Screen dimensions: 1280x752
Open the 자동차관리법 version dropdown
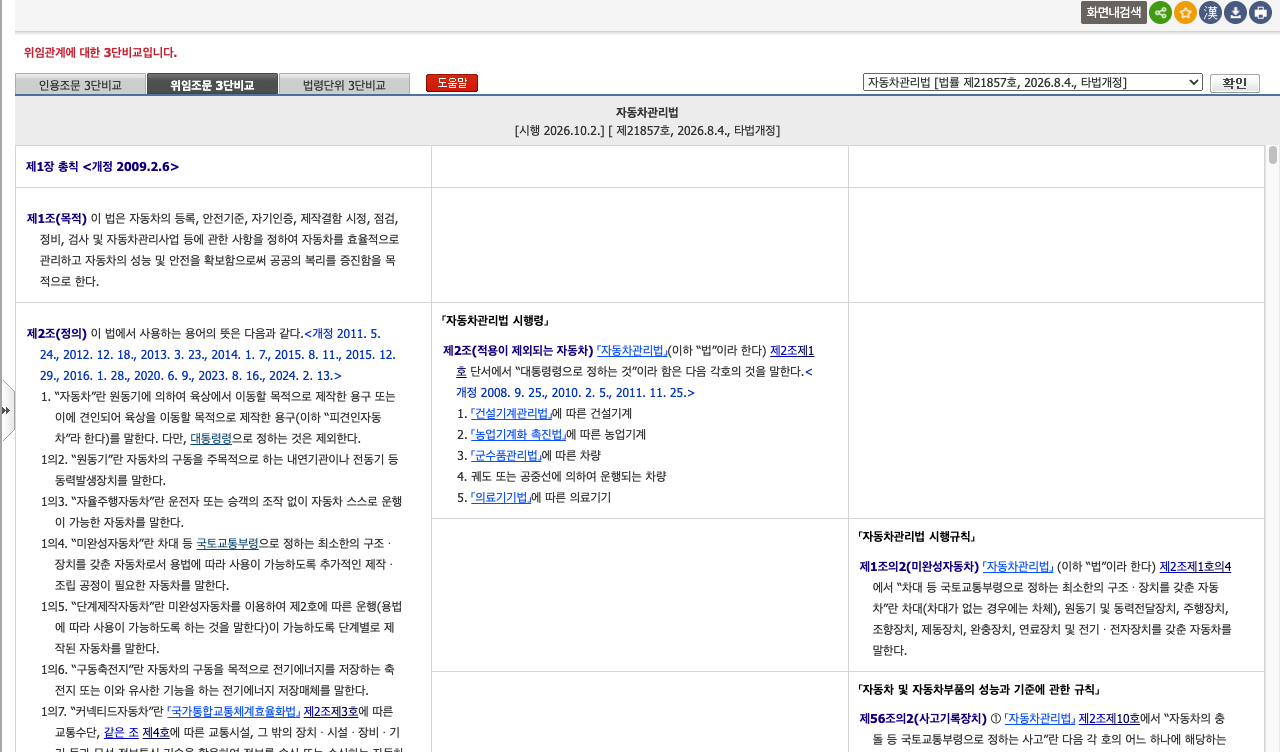(x=1033, y=82)
